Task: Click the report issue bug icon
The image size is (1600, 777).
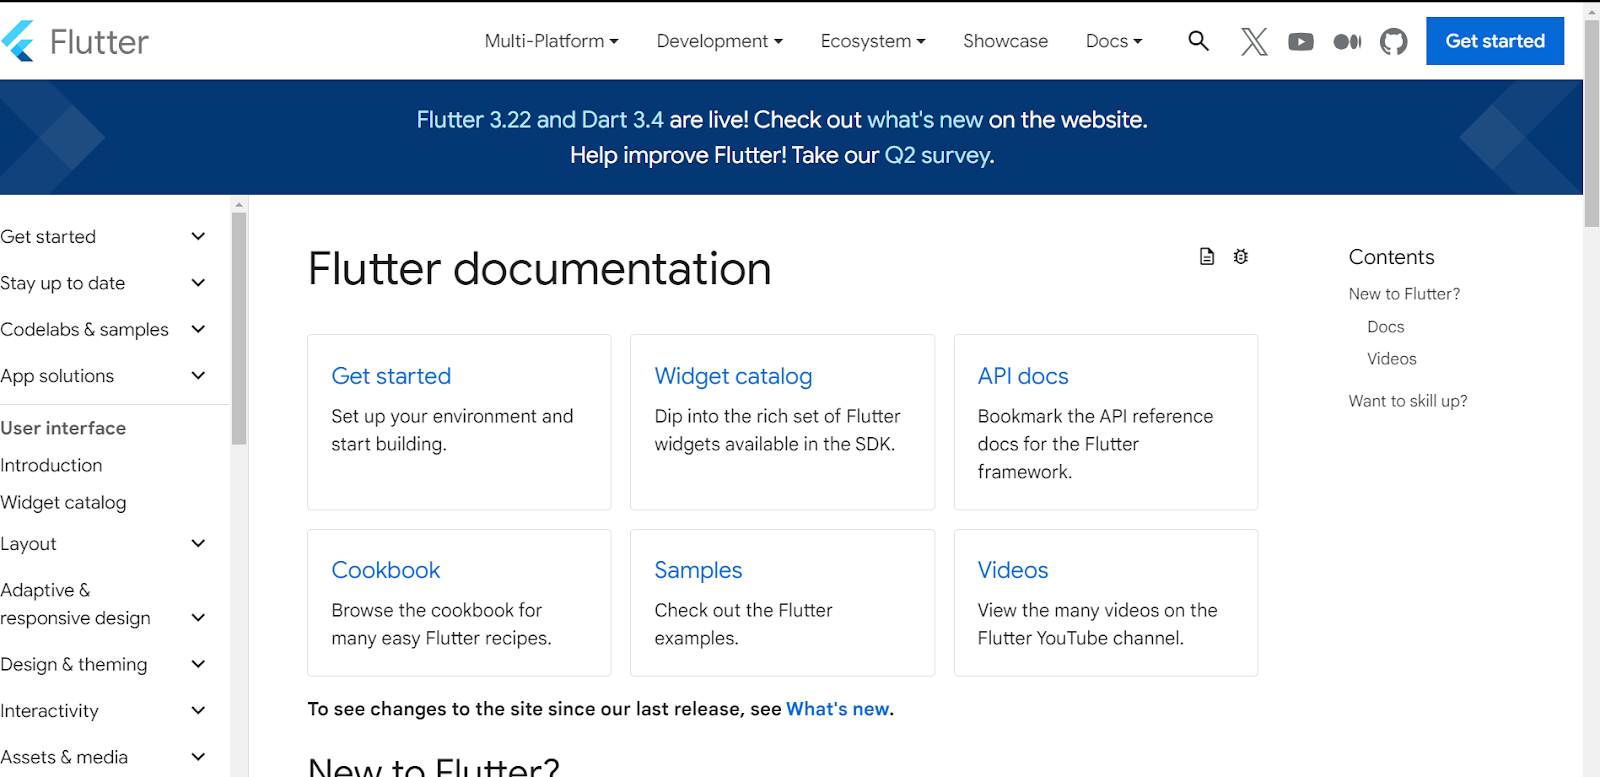Action: (1241, 257)
